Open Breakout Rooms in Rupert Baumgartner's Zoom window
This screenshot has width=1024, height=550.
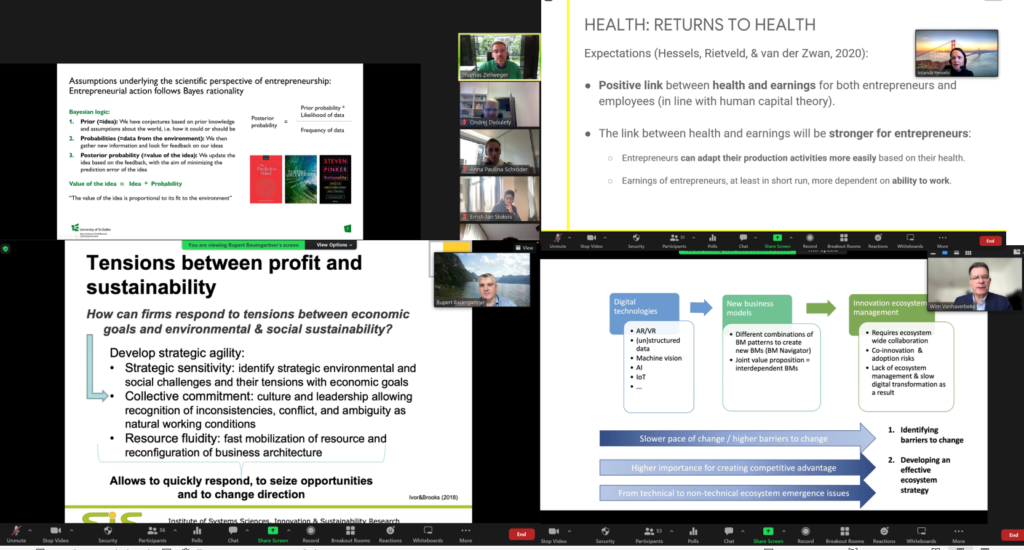point(351,534)
